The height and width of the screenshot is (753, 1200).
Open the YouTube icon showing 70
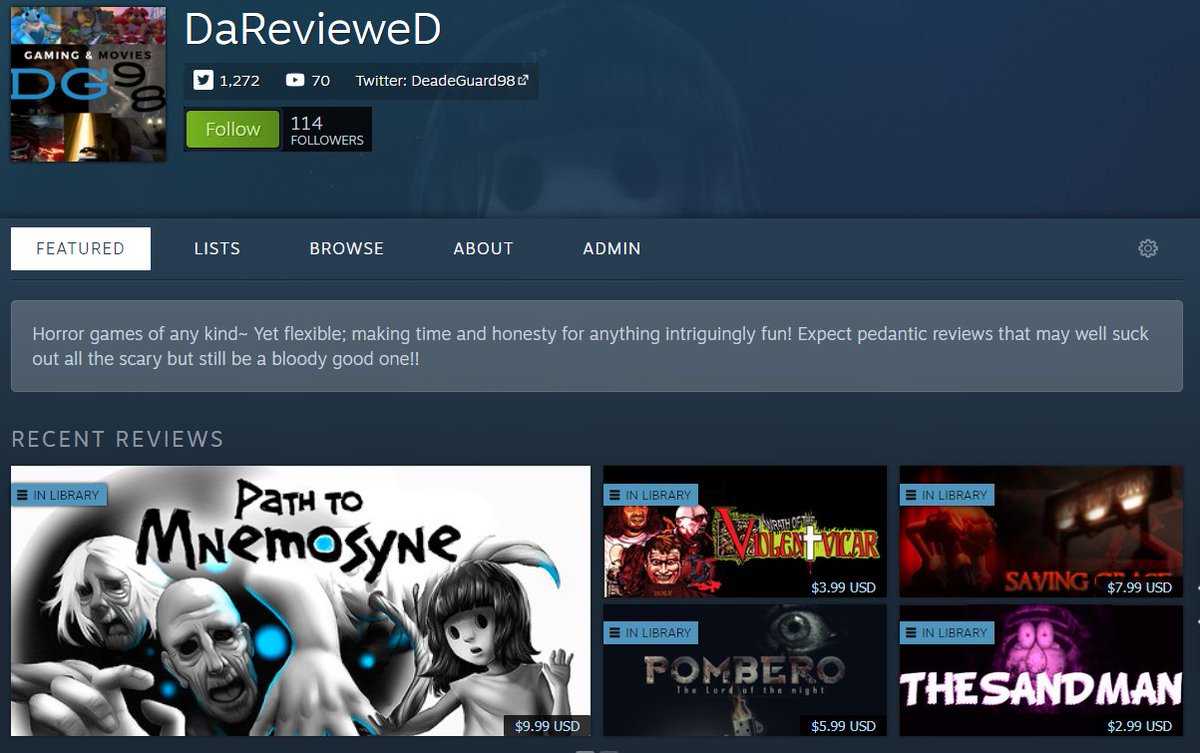tap(295, 81)
